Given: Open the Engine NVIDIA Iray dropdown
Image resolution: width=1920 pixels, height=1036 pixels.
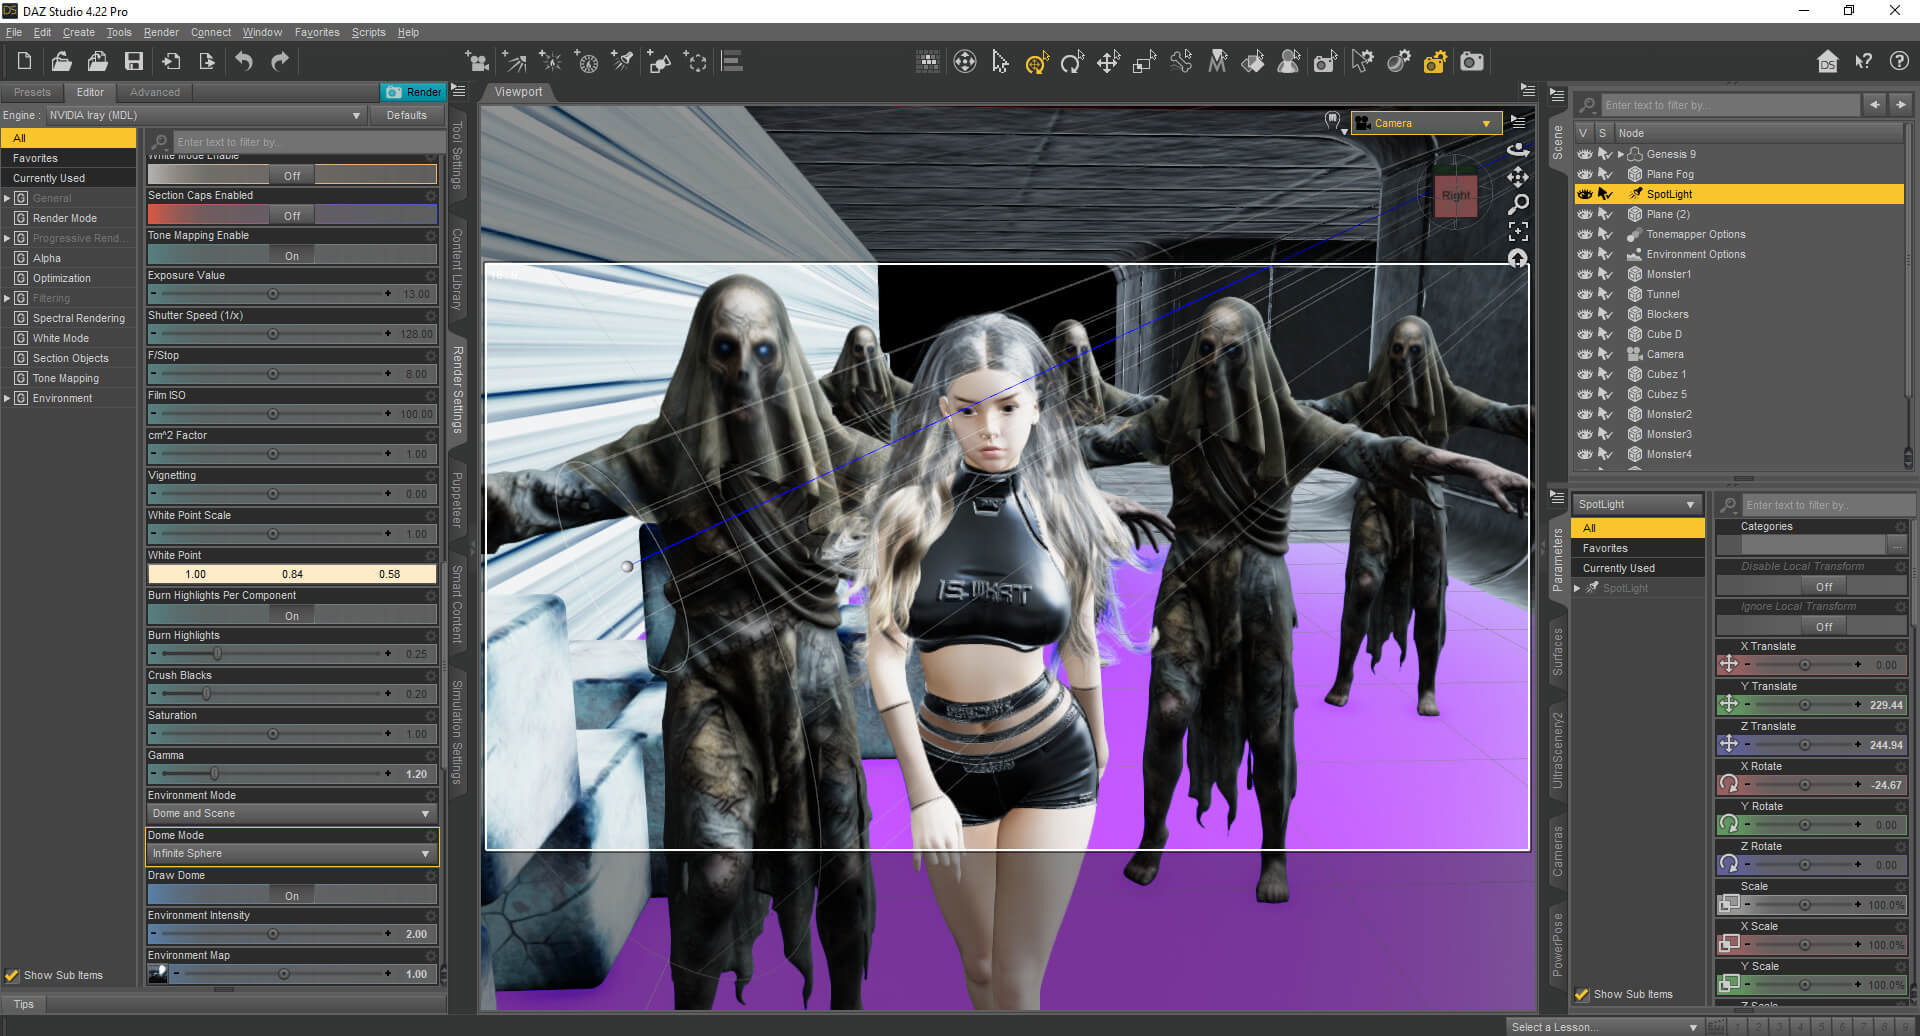Looking at the screenshot, I should [205, 115].
